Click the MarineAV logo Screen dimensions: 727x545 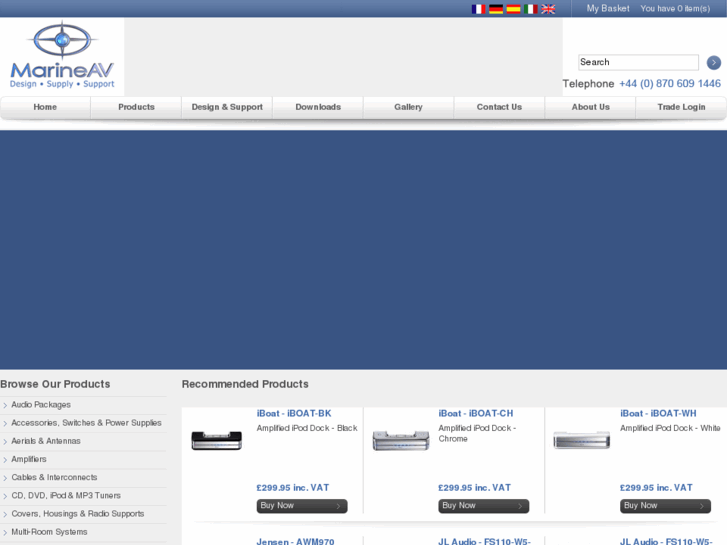pos(62,55)
